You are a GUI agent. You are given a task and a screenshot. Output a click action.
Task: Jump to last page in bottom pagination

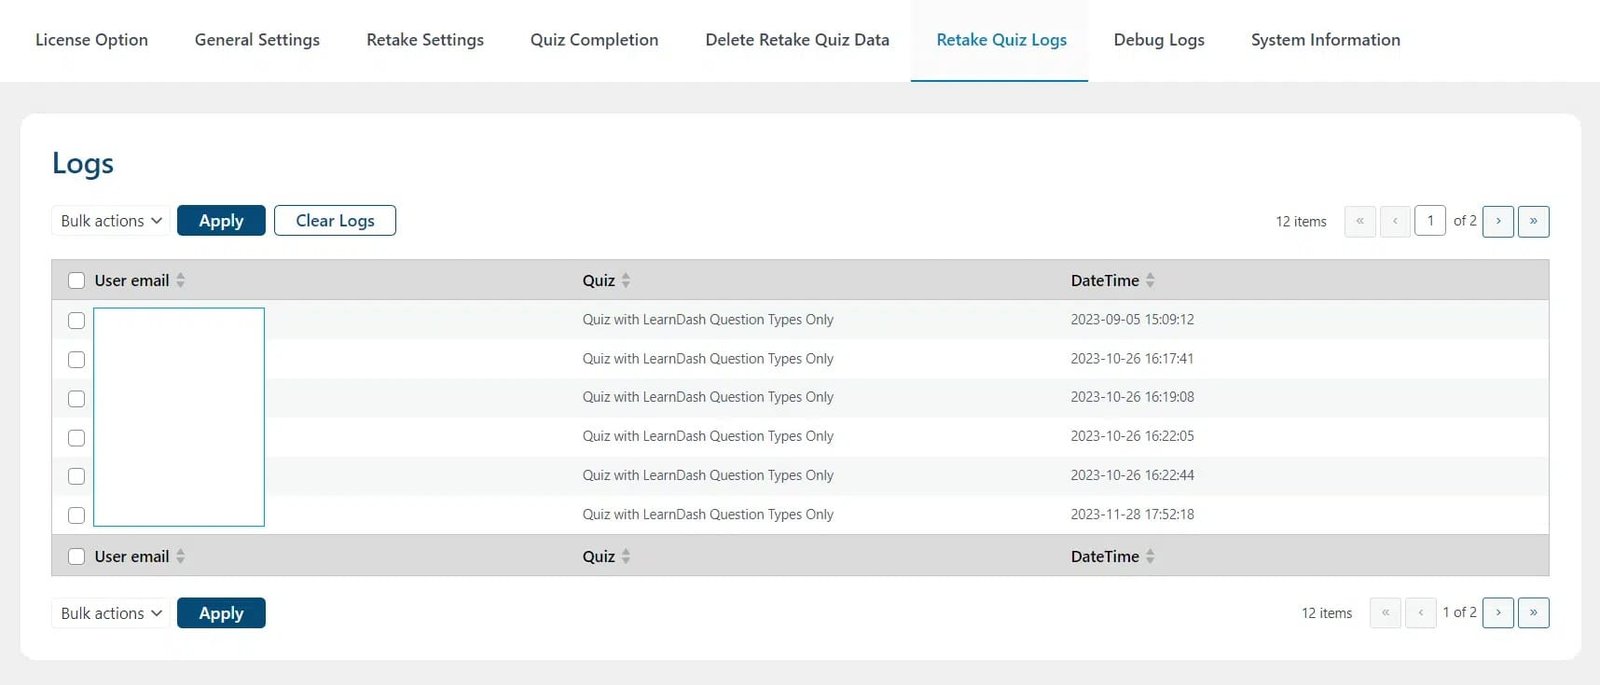tap(1533, 612)
